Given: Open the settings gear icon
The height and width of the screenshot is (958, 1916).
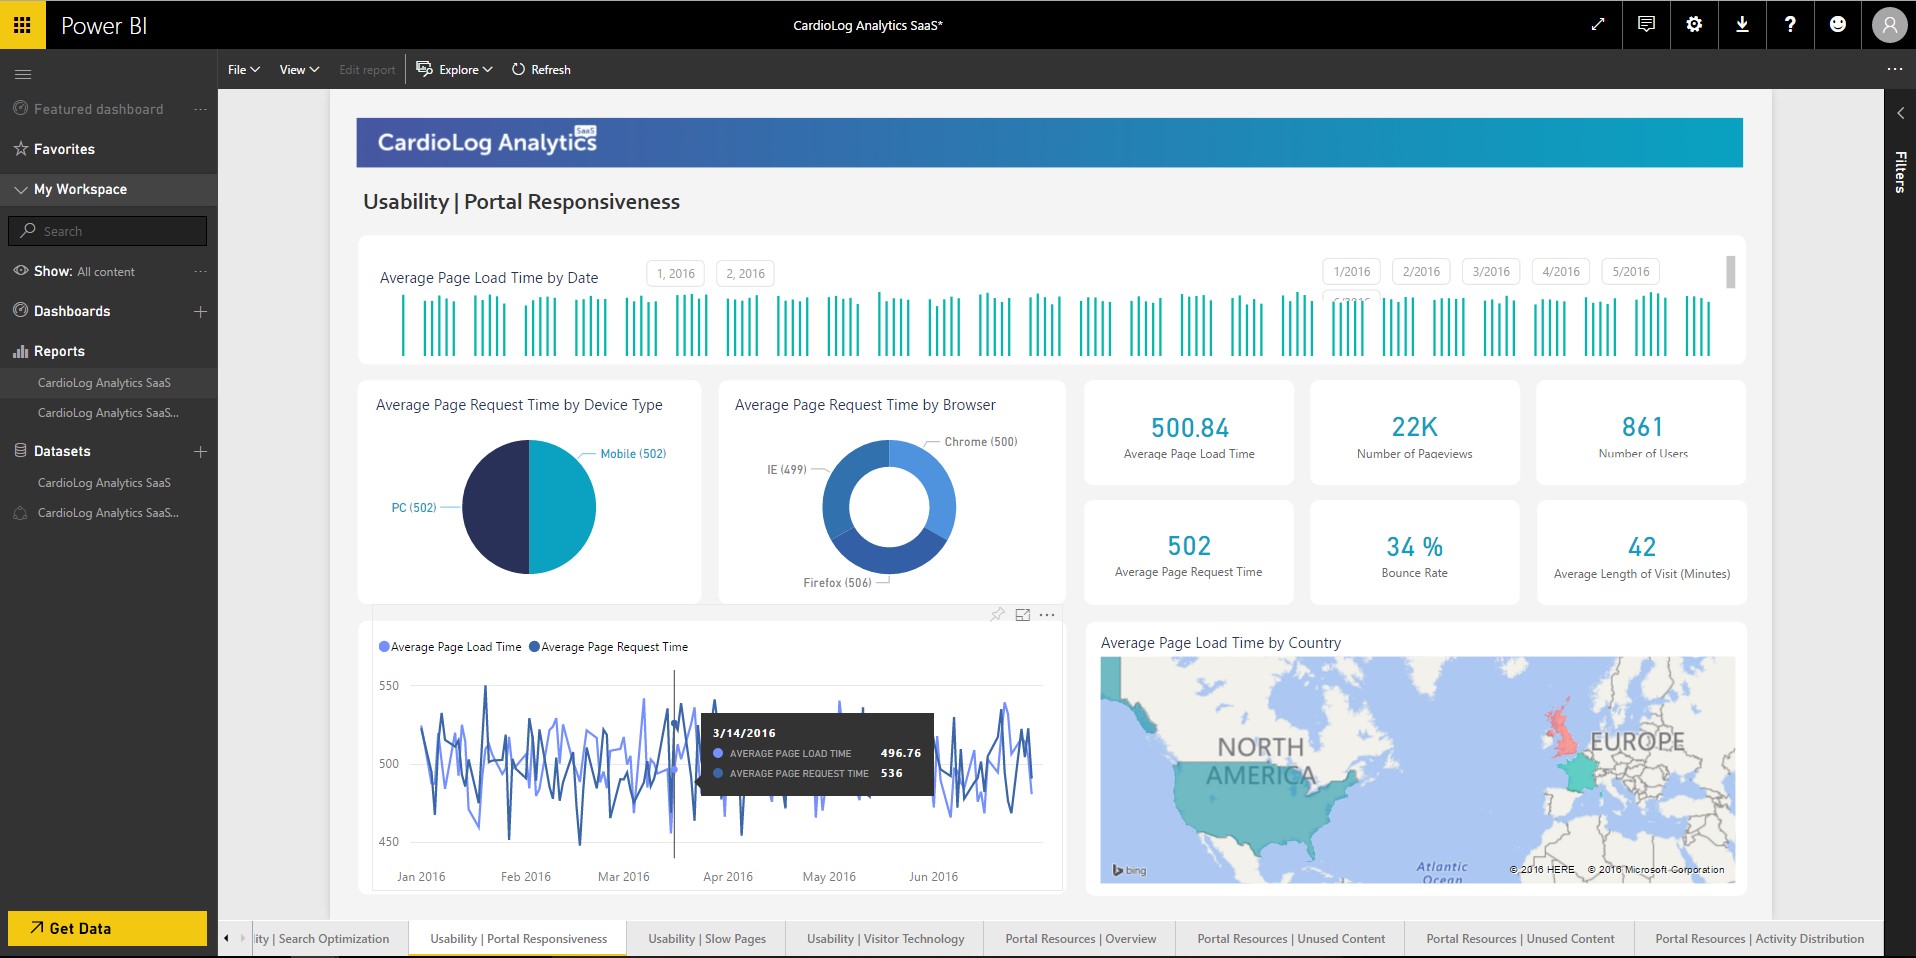Looking at the screenshot, I should point(1694,25).
